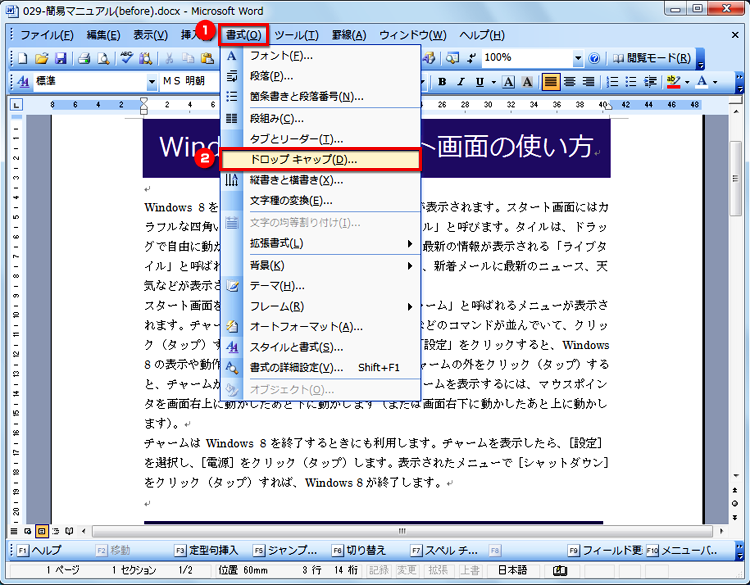Open the 罫線(A) menu
Viewport: 750px width, 585px height.
point(349,35)
